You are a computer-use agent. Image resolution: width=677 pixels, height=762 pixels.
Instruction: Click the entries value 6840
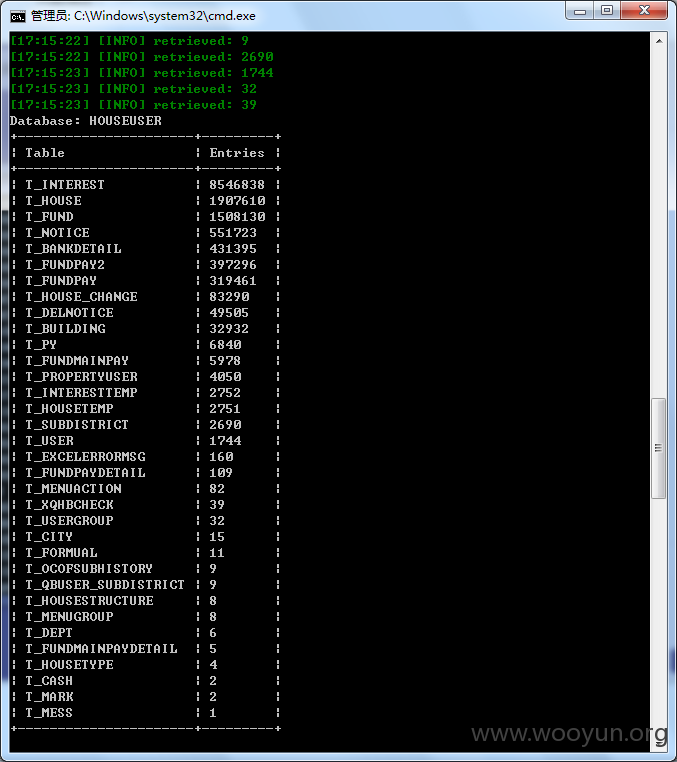pyautogui.click(x=226, y=345)
